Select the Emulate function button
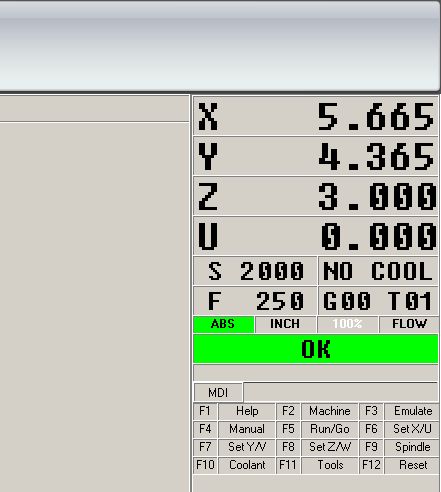Image resolution: width=441 pixels, height=492 pixels. 412,411
